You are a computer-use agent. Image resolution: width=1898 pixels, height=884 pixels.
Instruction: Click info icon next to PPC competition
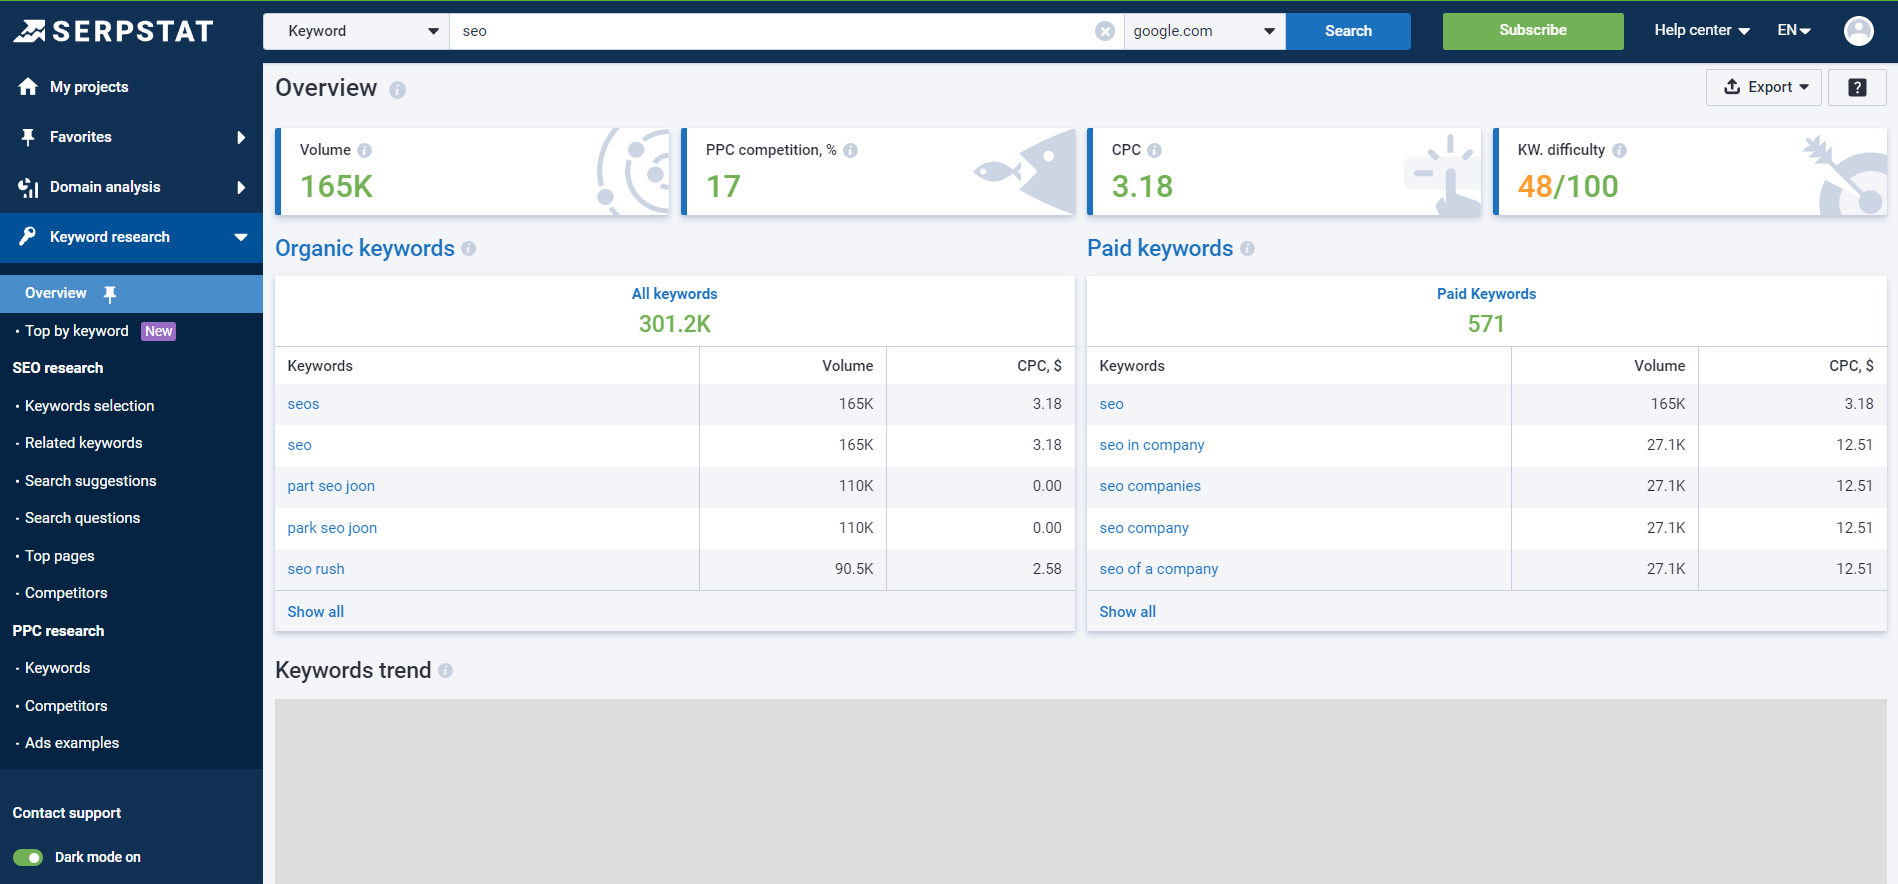coord(850,150)
